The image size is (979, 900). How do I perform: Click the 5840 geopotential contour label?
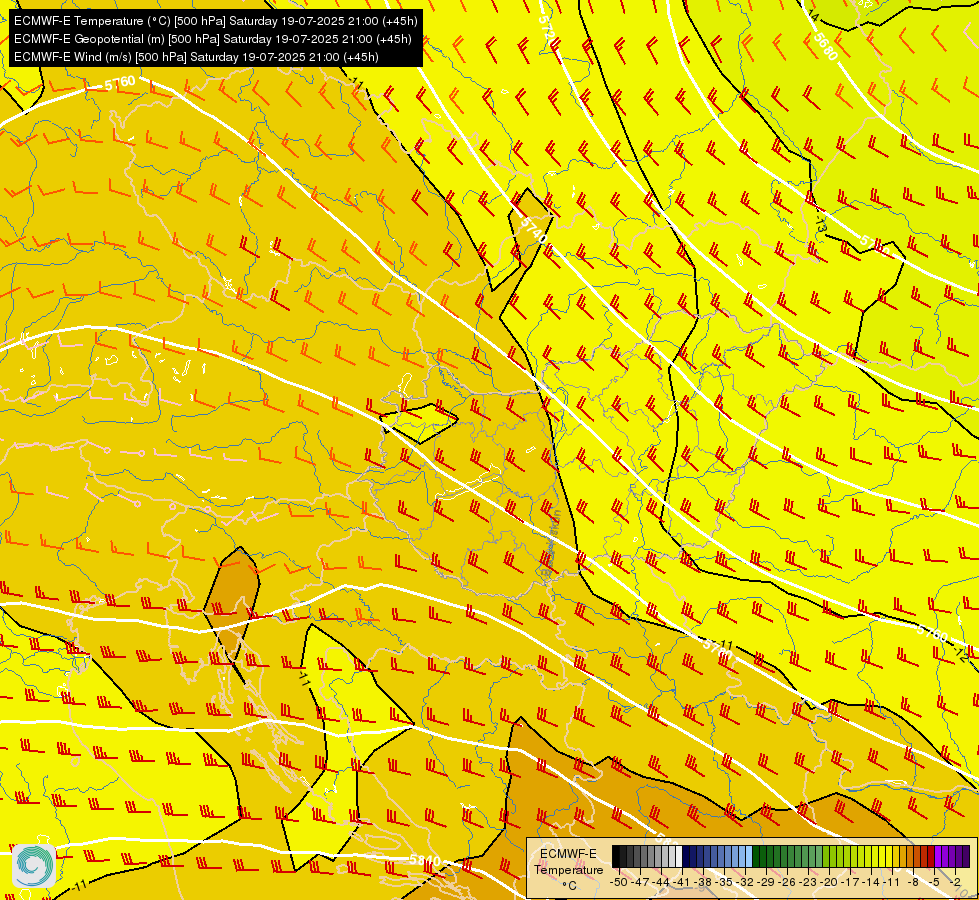(x=425, y=861)
